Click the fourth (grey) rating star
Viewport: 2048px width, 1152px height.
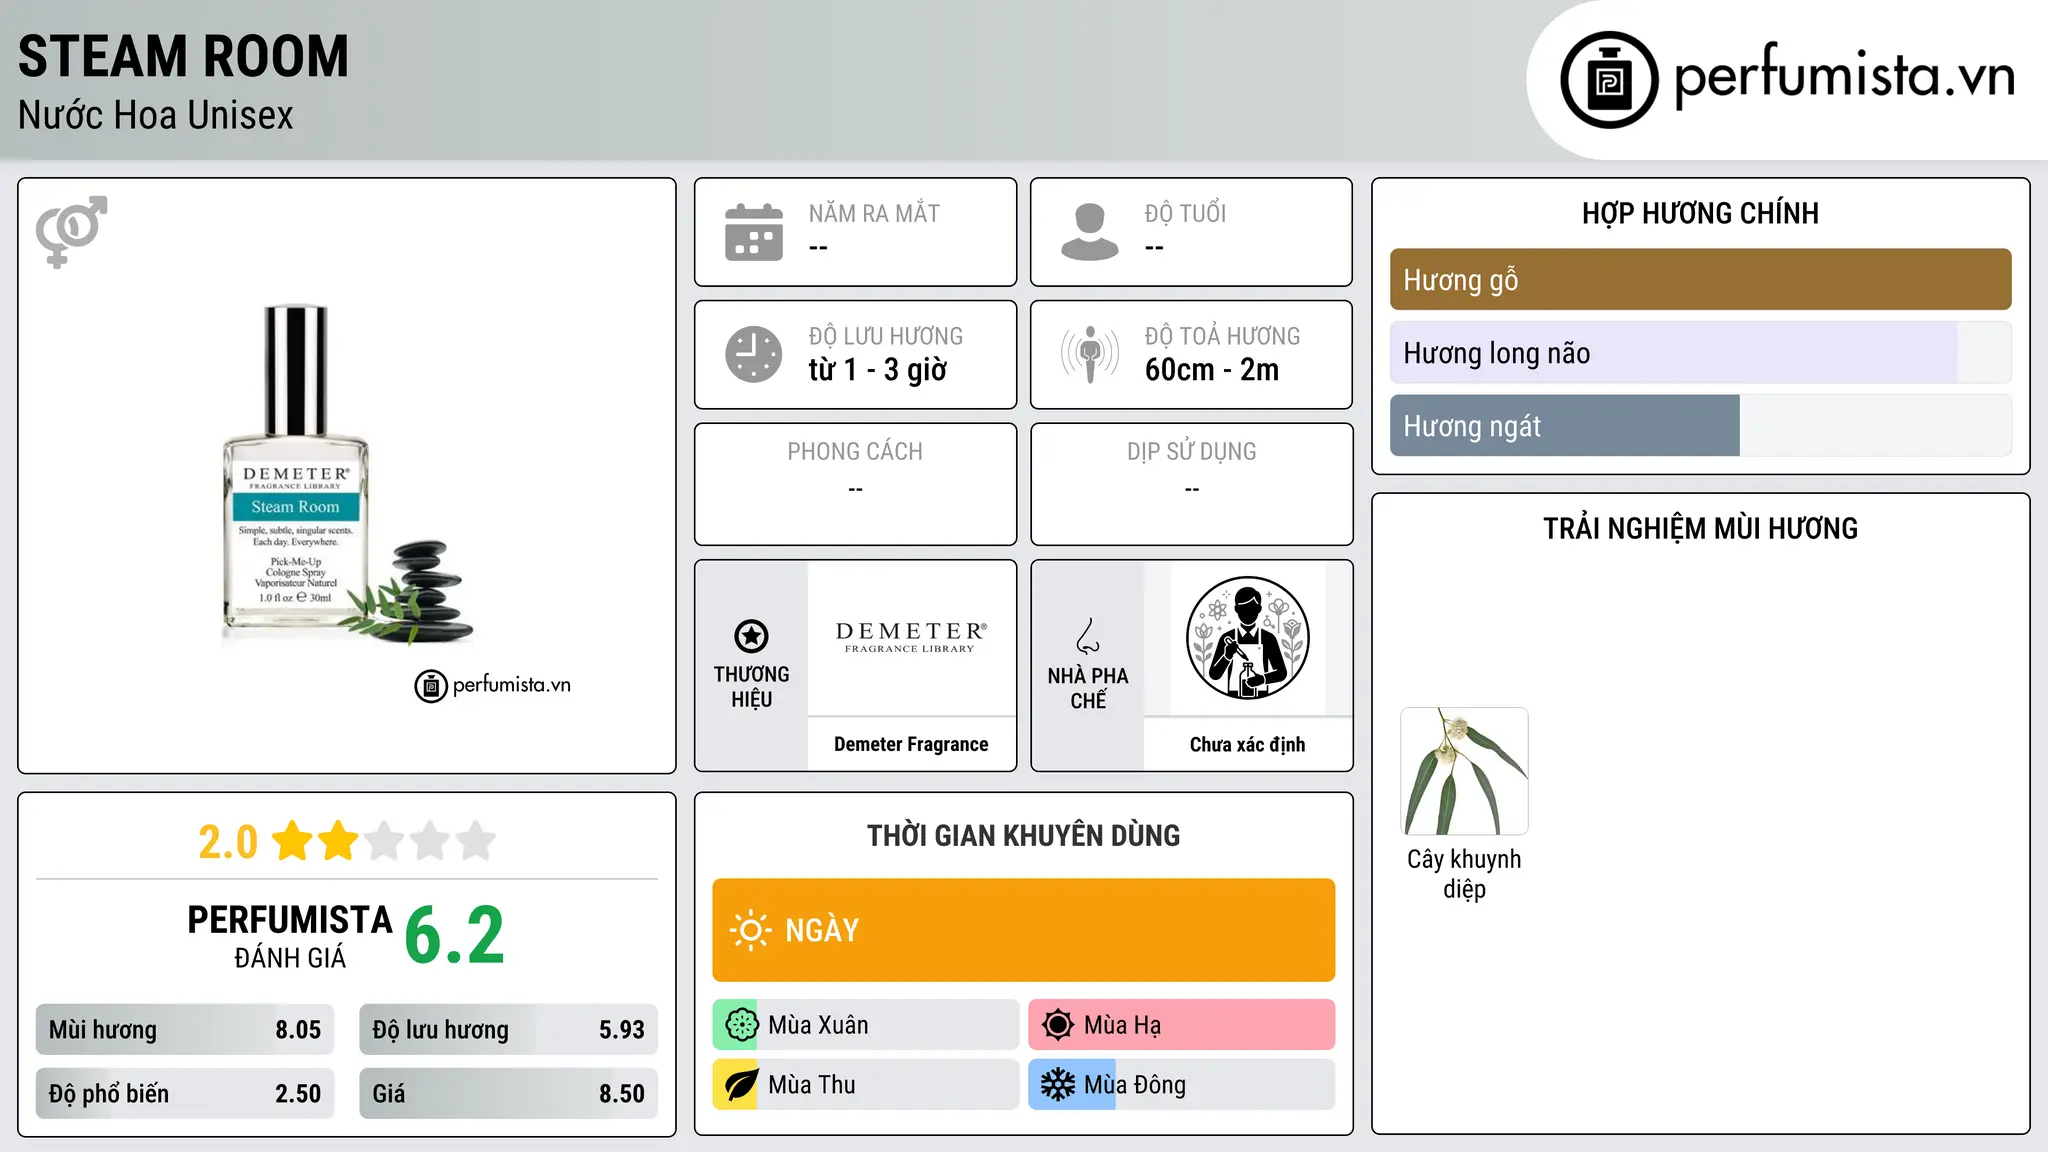coord(430,841)
